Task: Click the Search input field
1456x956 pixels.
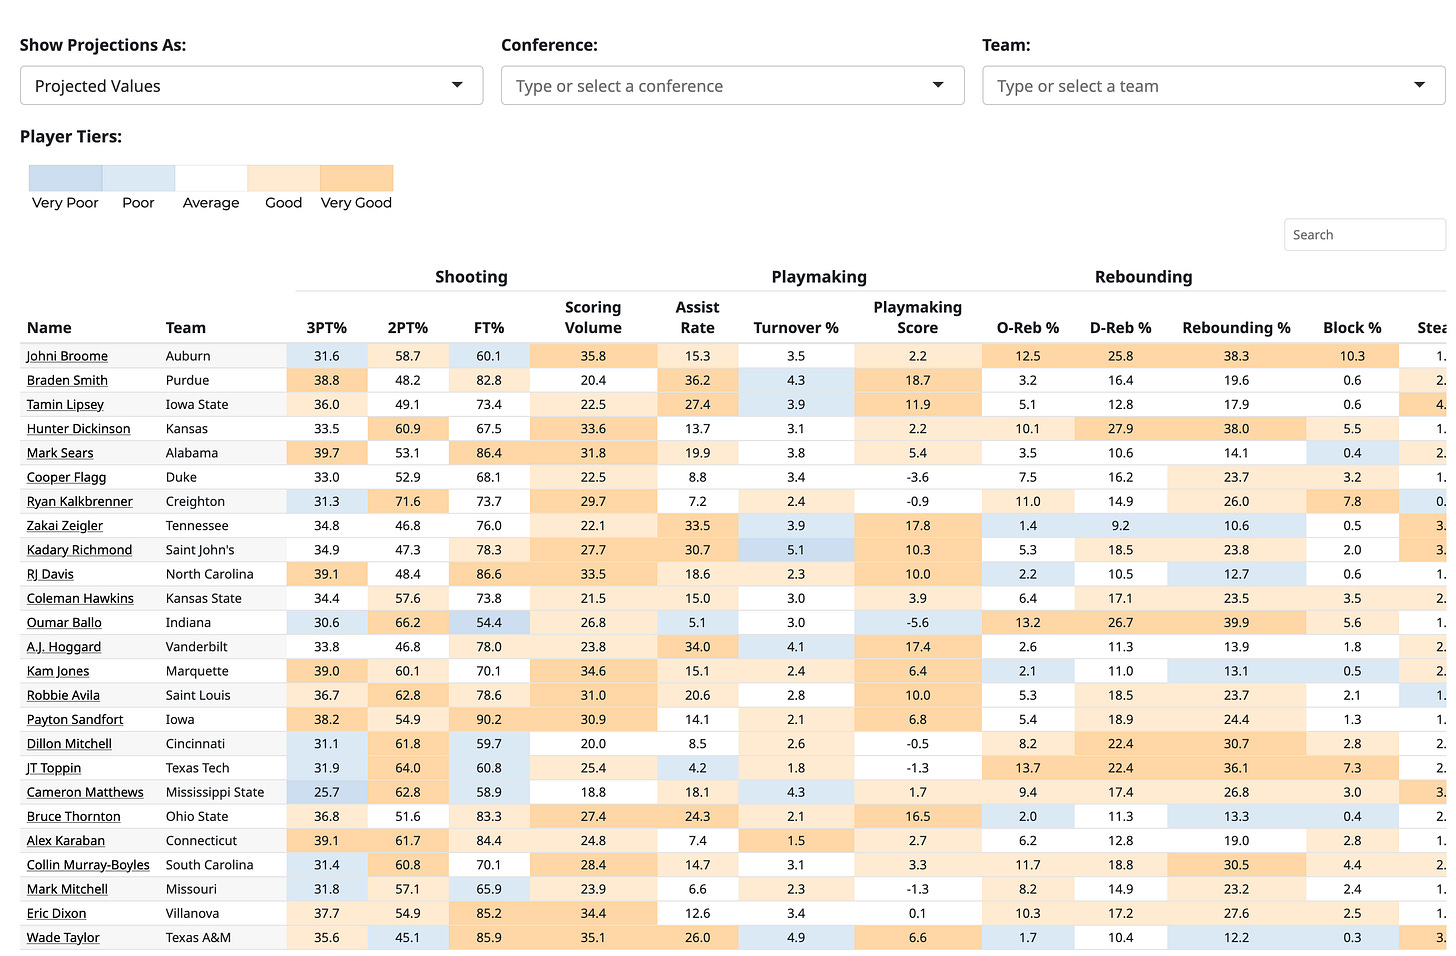Action: tap(1364, 234)
